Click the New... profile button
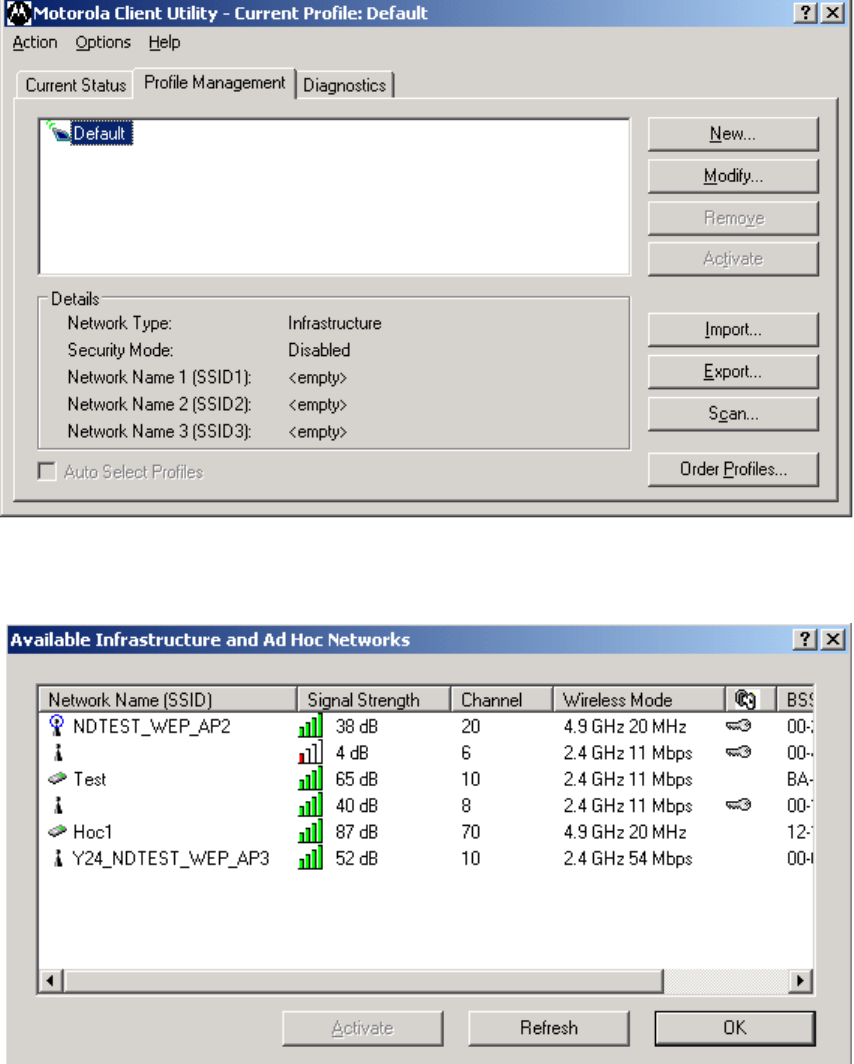 (733, 134)
